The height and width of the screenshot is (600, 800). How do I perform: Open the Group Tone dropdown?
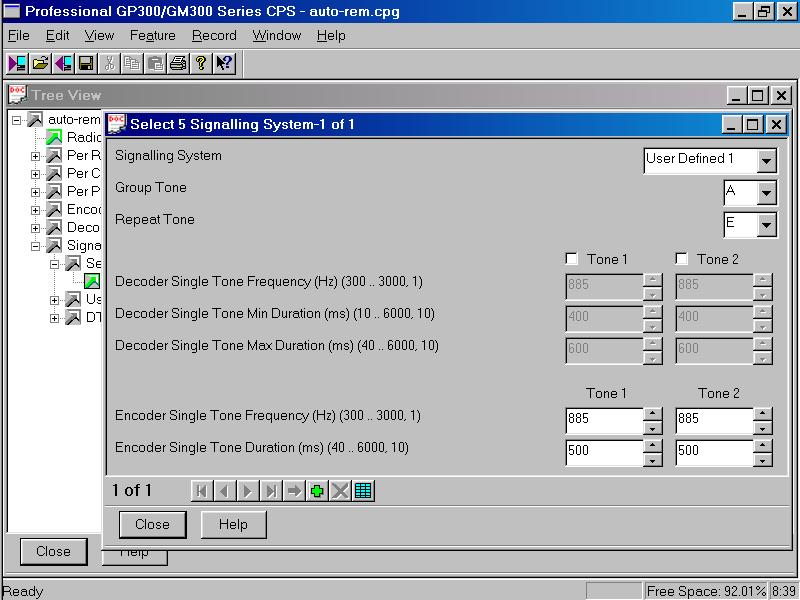point(766,193)
